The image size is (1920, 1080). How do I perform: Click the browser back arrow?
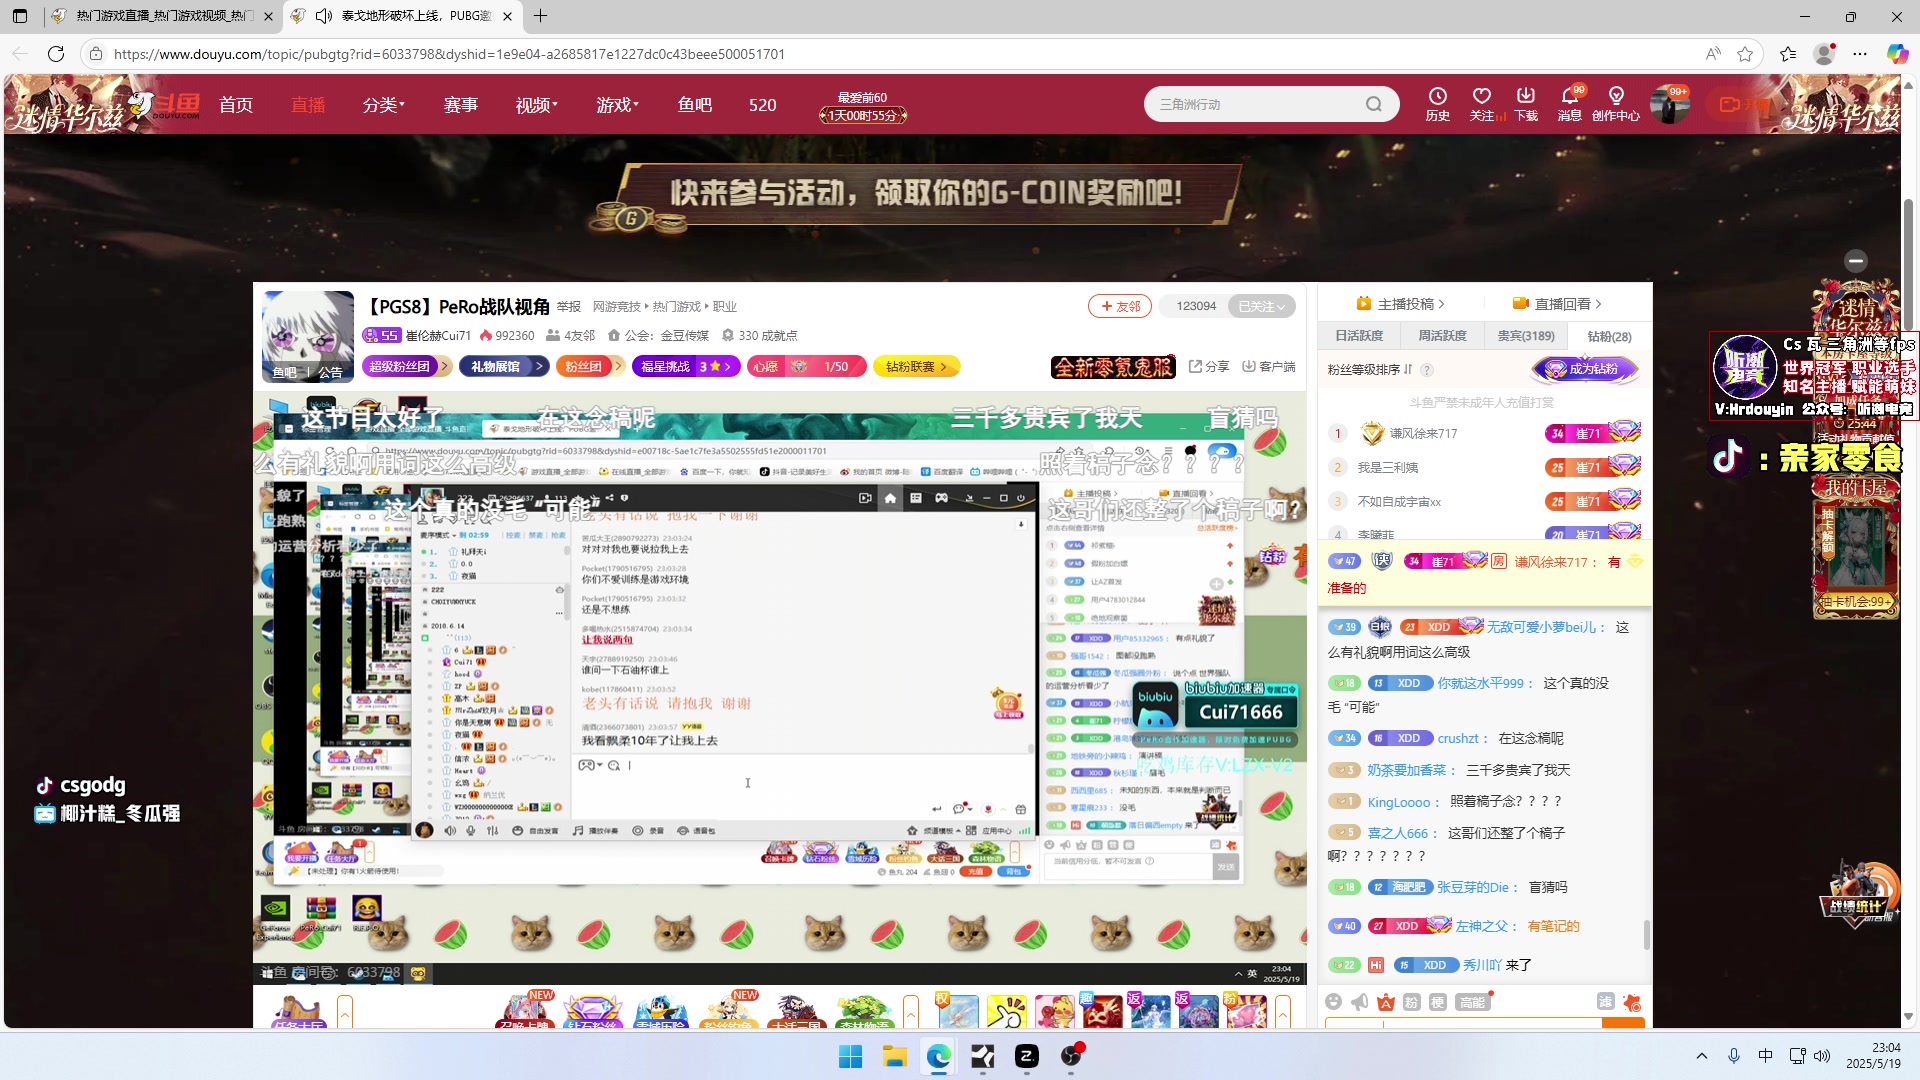coord(20,54)
